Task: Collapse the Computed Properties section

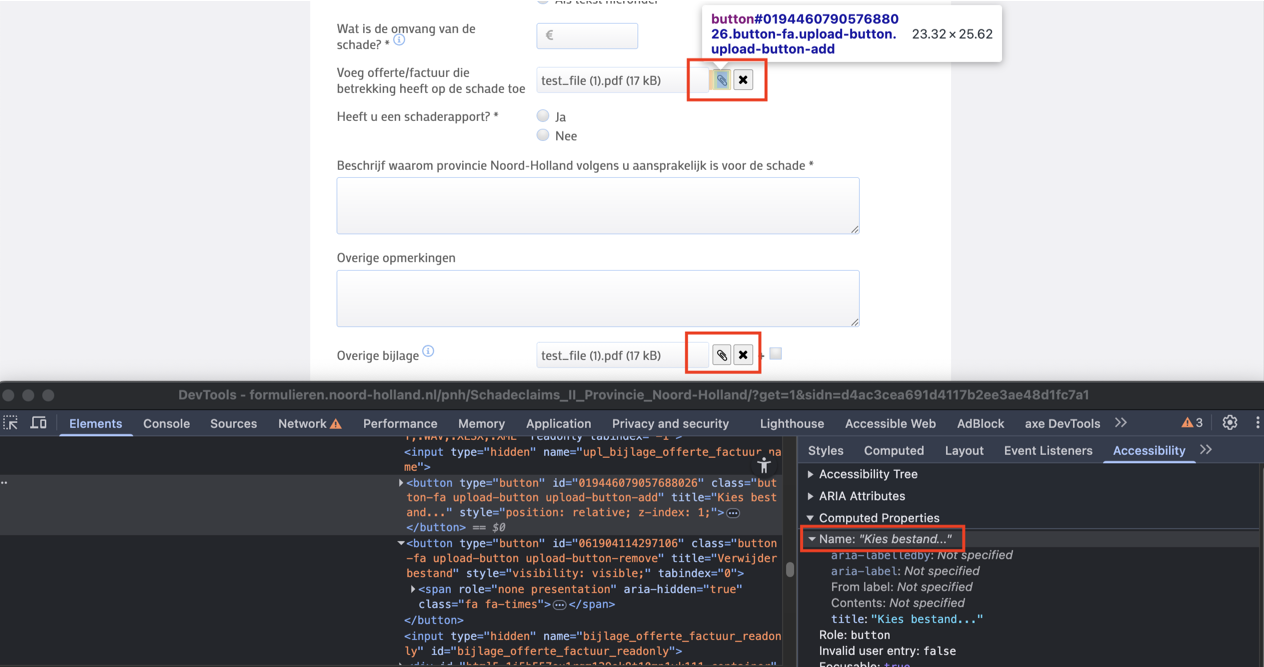Action: [811, 518]
